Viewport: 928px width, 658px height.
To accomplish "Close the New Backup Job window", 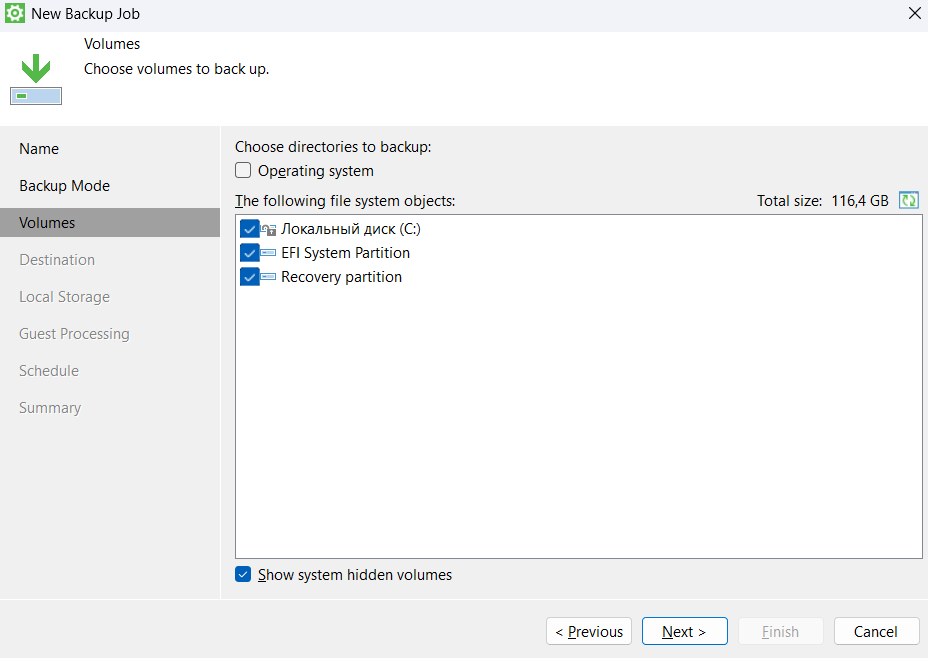I will [914, 14].
